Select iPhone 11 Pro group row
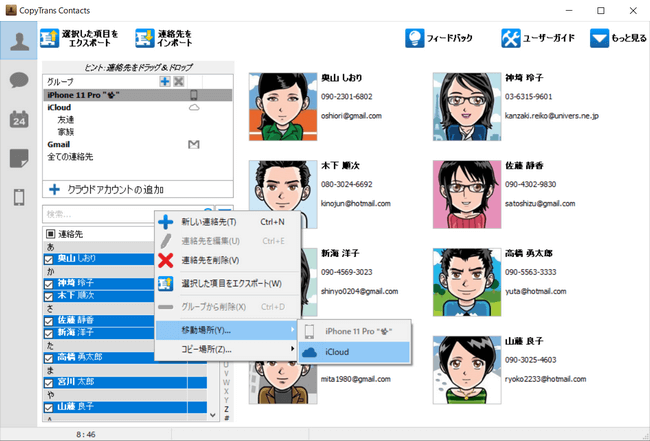This screenshot has width=650, height=441. pos(138,95)
